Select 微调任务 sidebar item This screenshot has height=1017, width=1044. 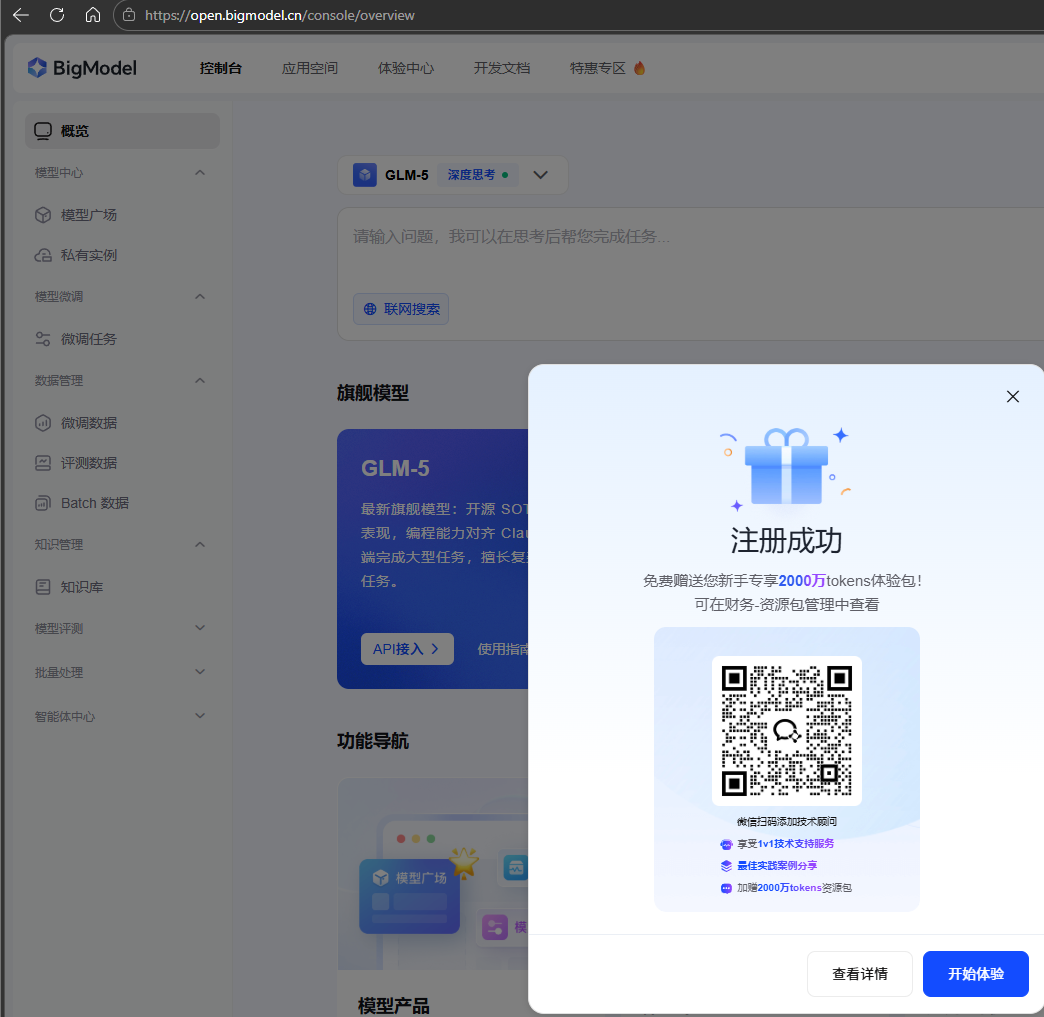pyautogui.click(x=88, y=339)
